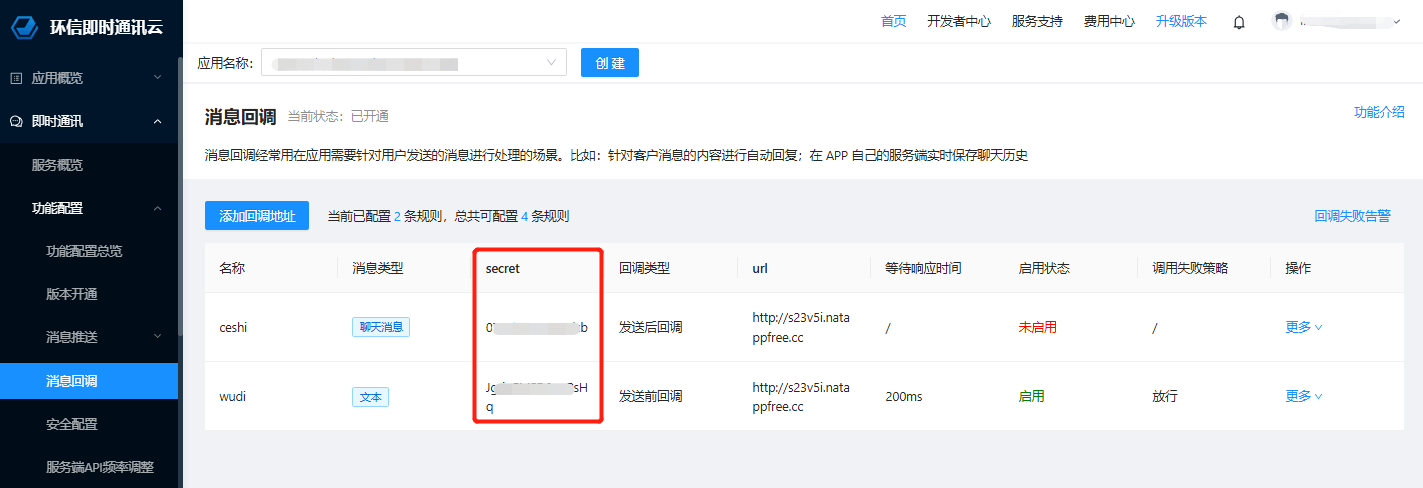Click the 应用概览 sidebar icon
1423x488 pixels.
click(x=16, y=78)
